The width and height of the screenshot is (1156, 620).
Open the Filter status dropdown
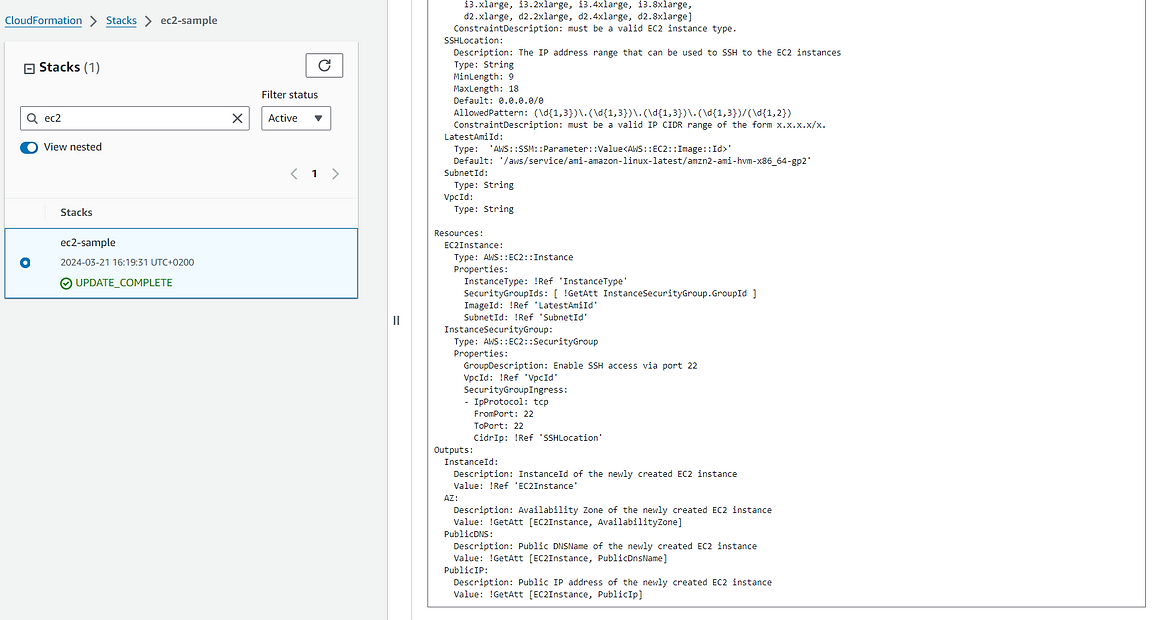296,118
